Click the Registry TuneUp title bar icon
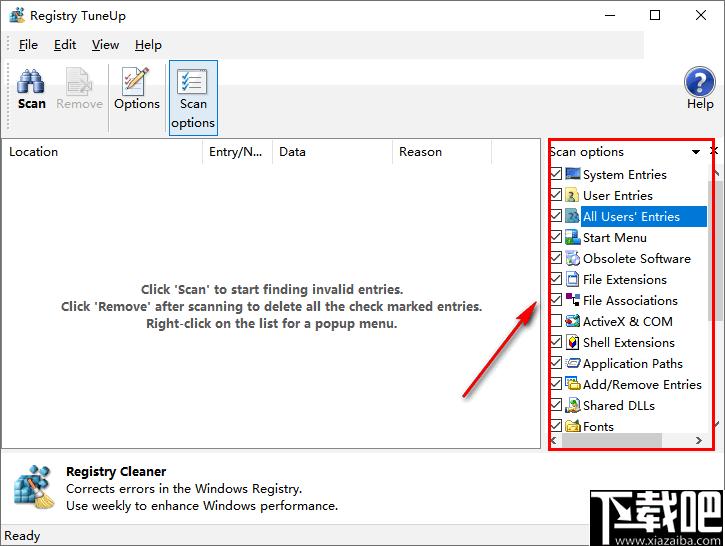The height and width of the screenshot is (546, 725). coord(17,15)
